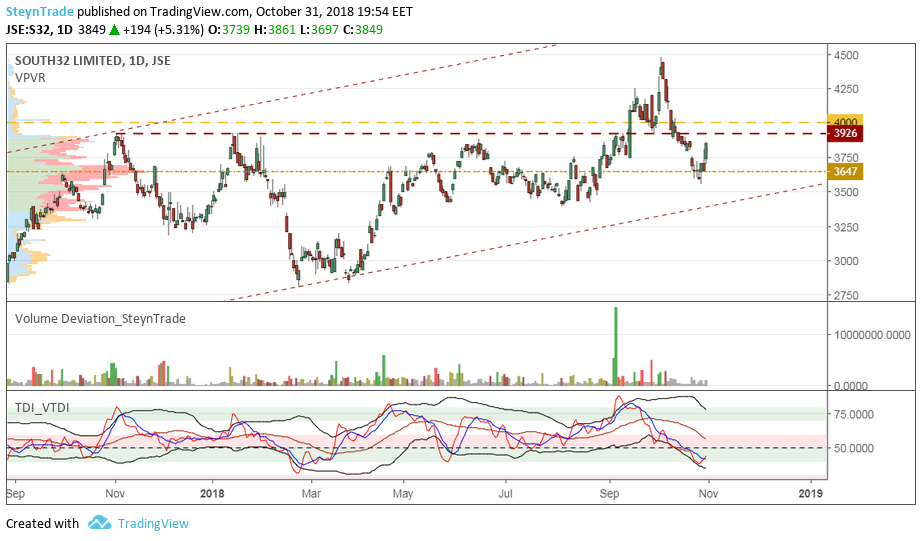This screenshot has width=922, height=541.
Task: Click the Nov 2017 time axis label
Action: 115,493
